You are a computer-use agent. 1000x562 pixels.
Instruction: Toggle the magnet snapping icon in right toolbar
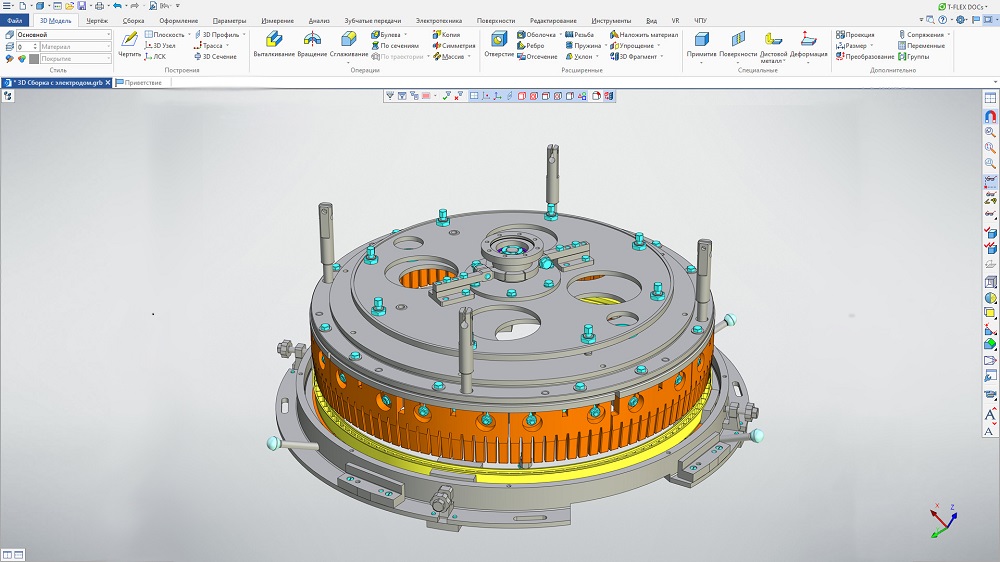coord(990,116)
